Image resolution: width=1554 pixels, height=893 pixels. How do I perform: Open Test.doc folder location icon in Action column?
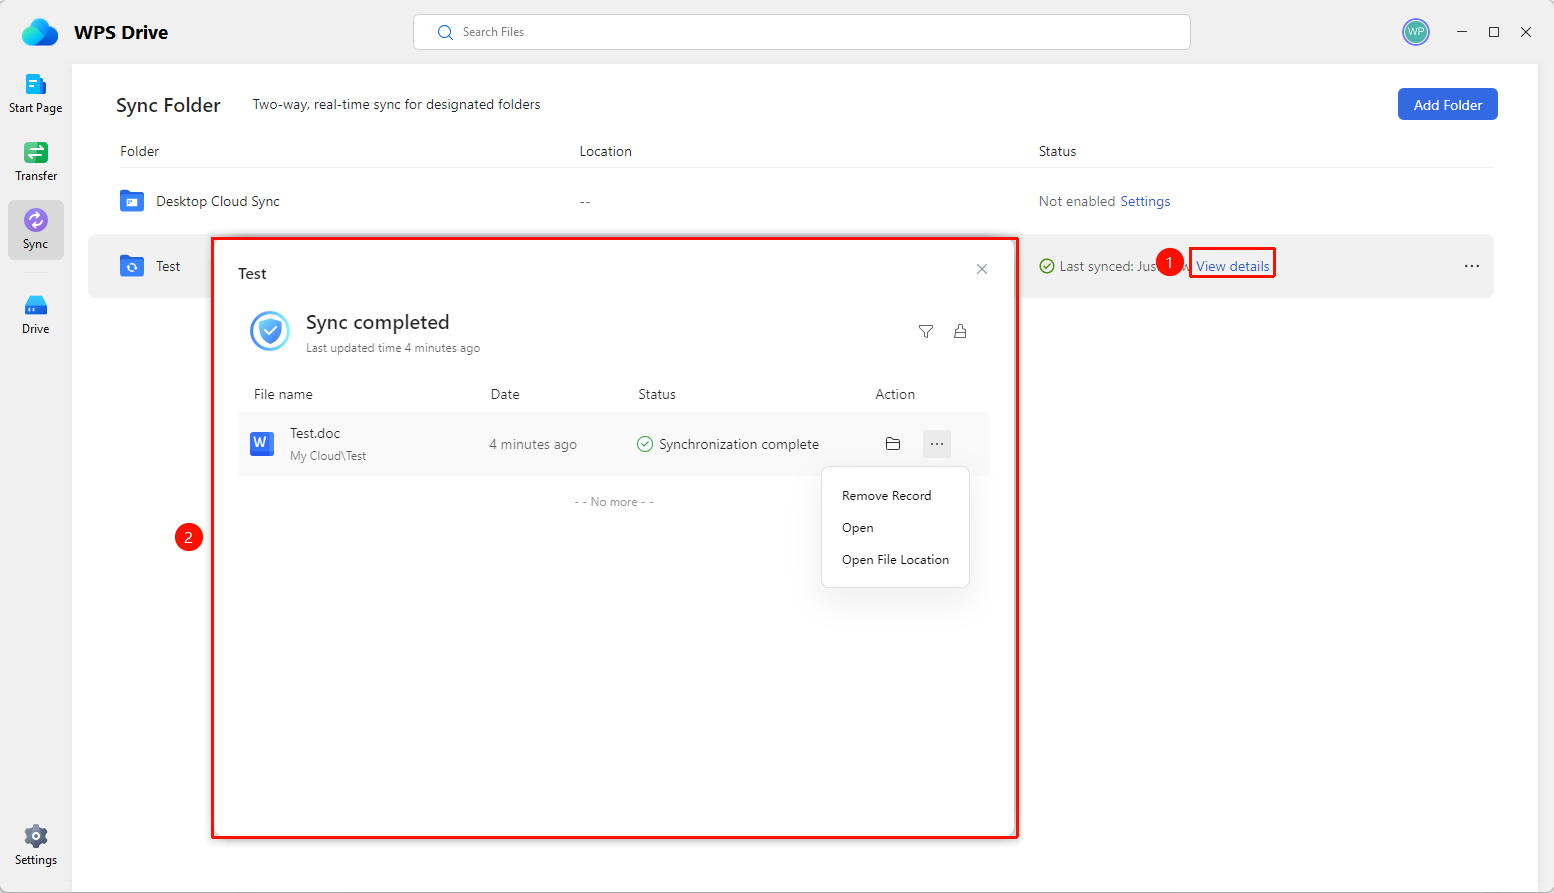tap(893, 444)
